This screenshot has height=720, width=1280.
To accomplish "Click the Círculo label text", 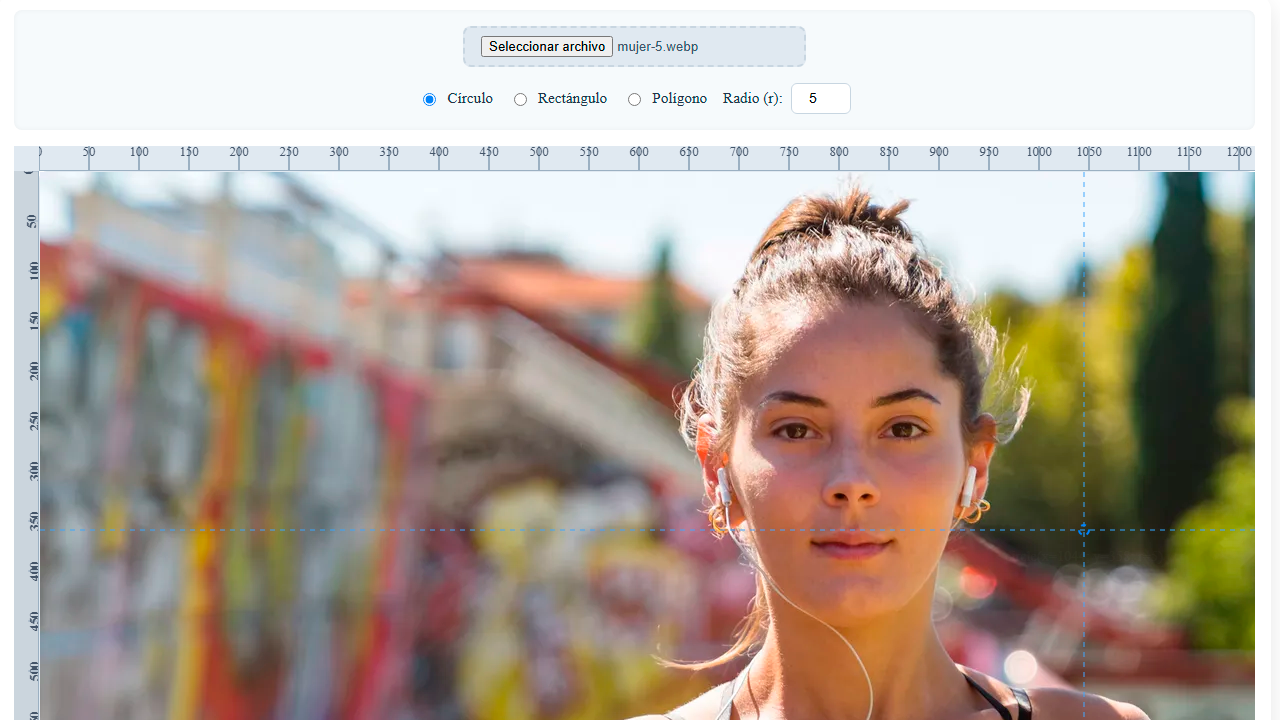I will point(470,99).
